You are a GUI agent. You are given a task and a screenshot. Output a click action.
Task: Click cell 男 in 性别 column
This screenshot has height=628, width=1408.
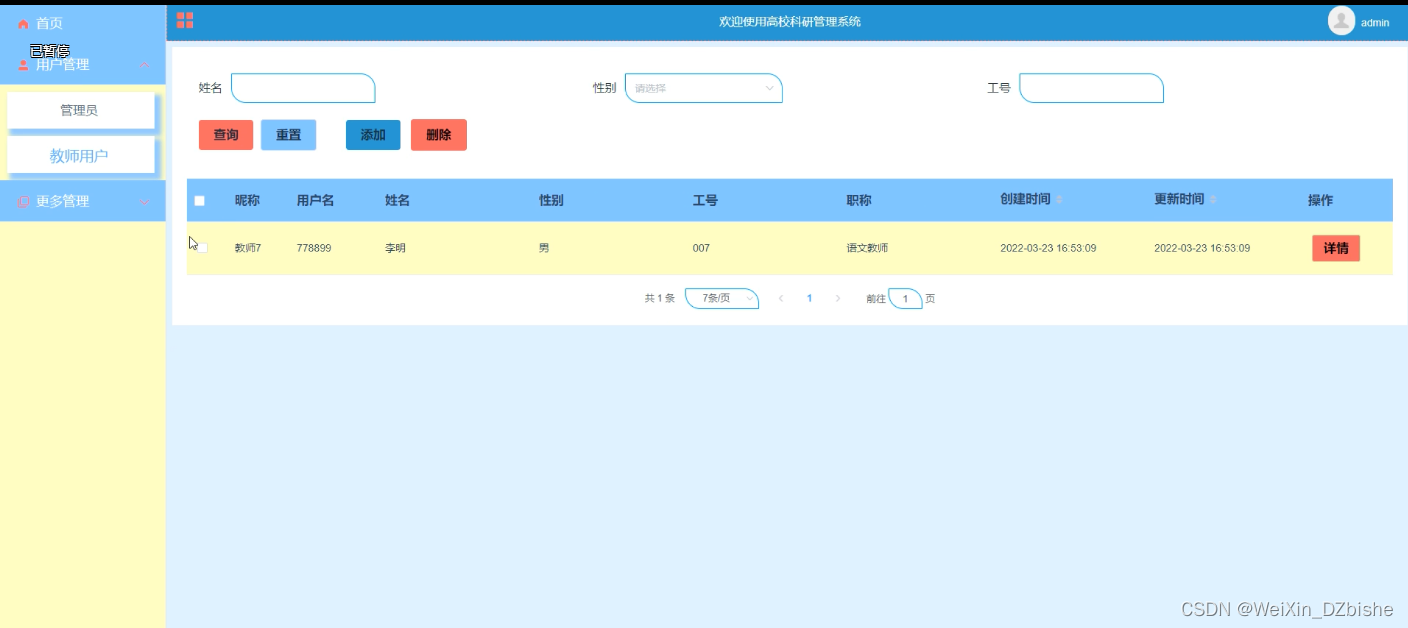point(544,248)
